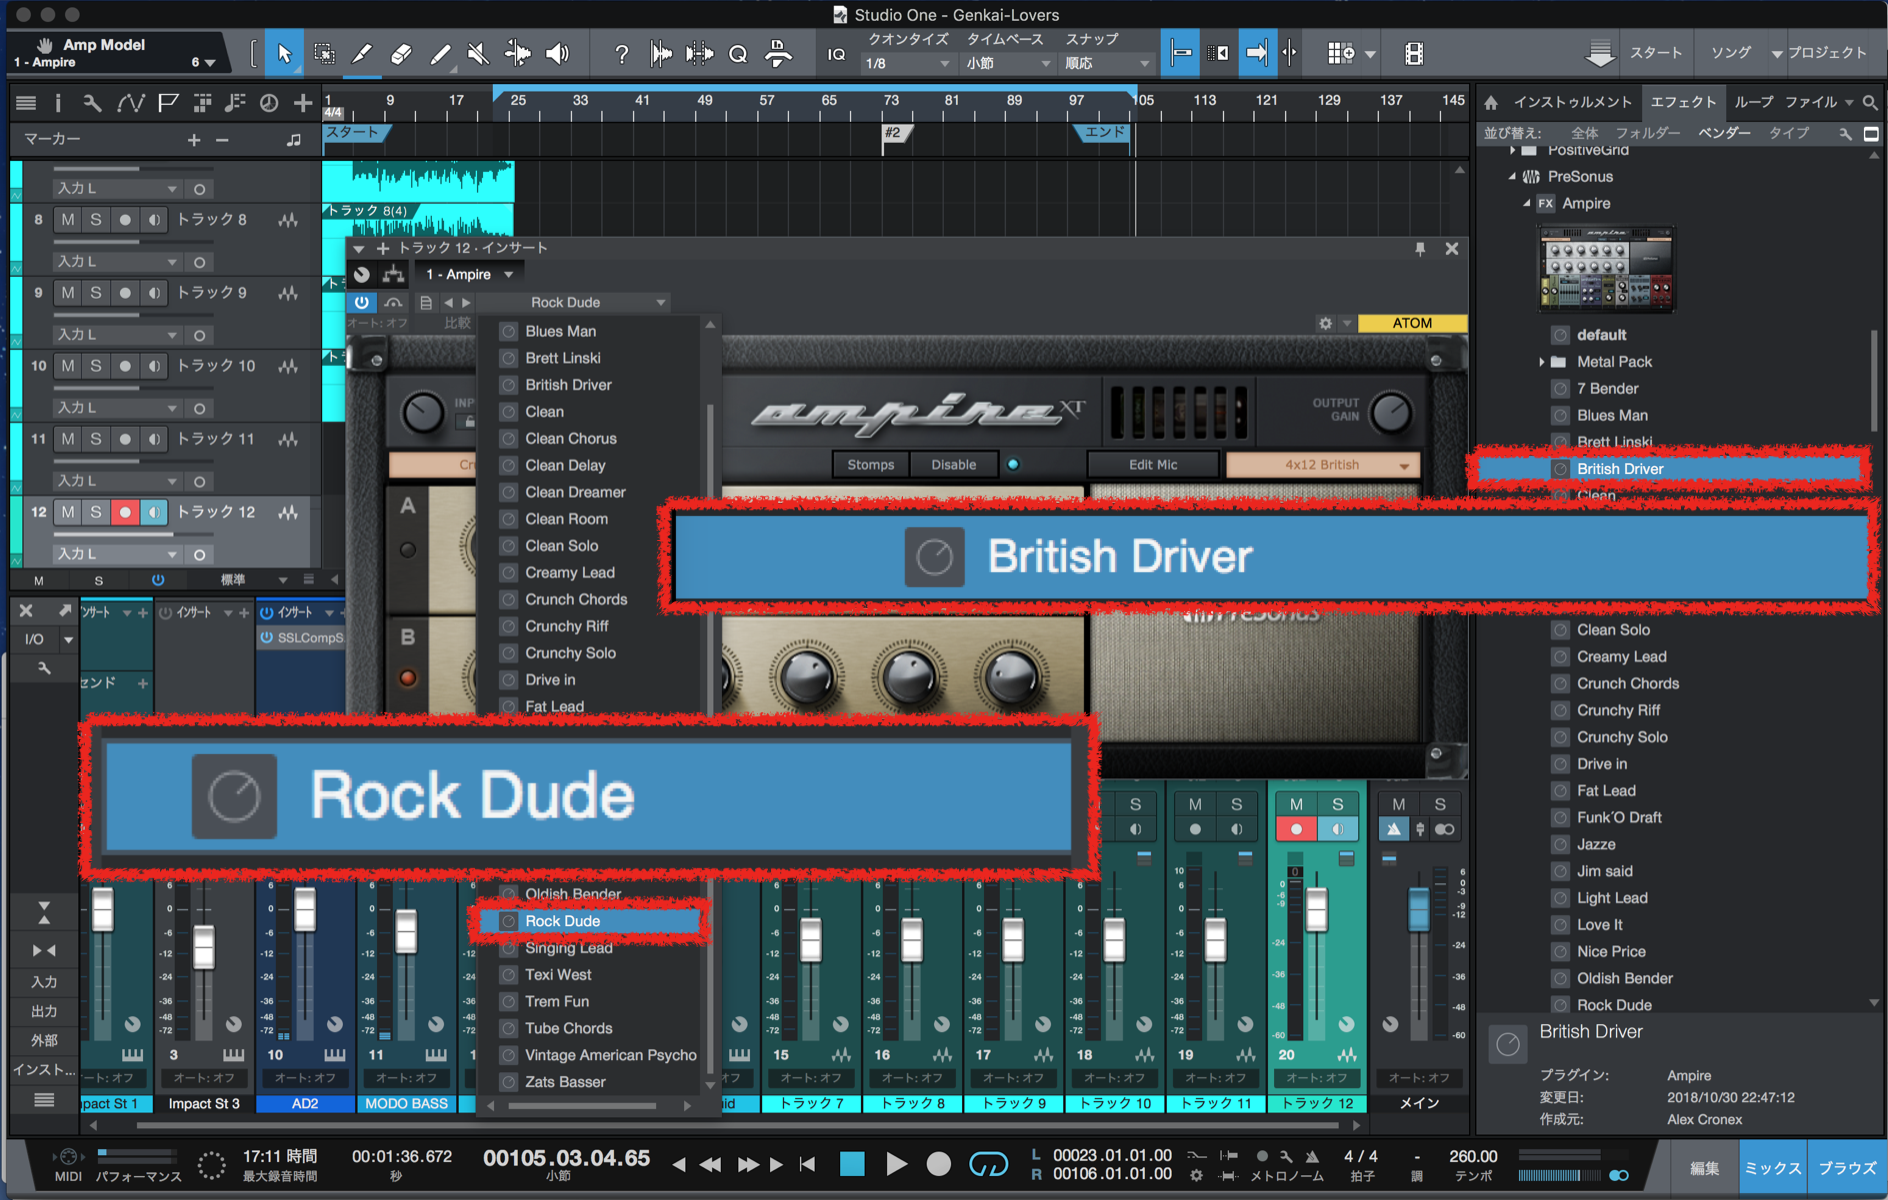
Task: Open the Song page button
Action: [1730, 53]
